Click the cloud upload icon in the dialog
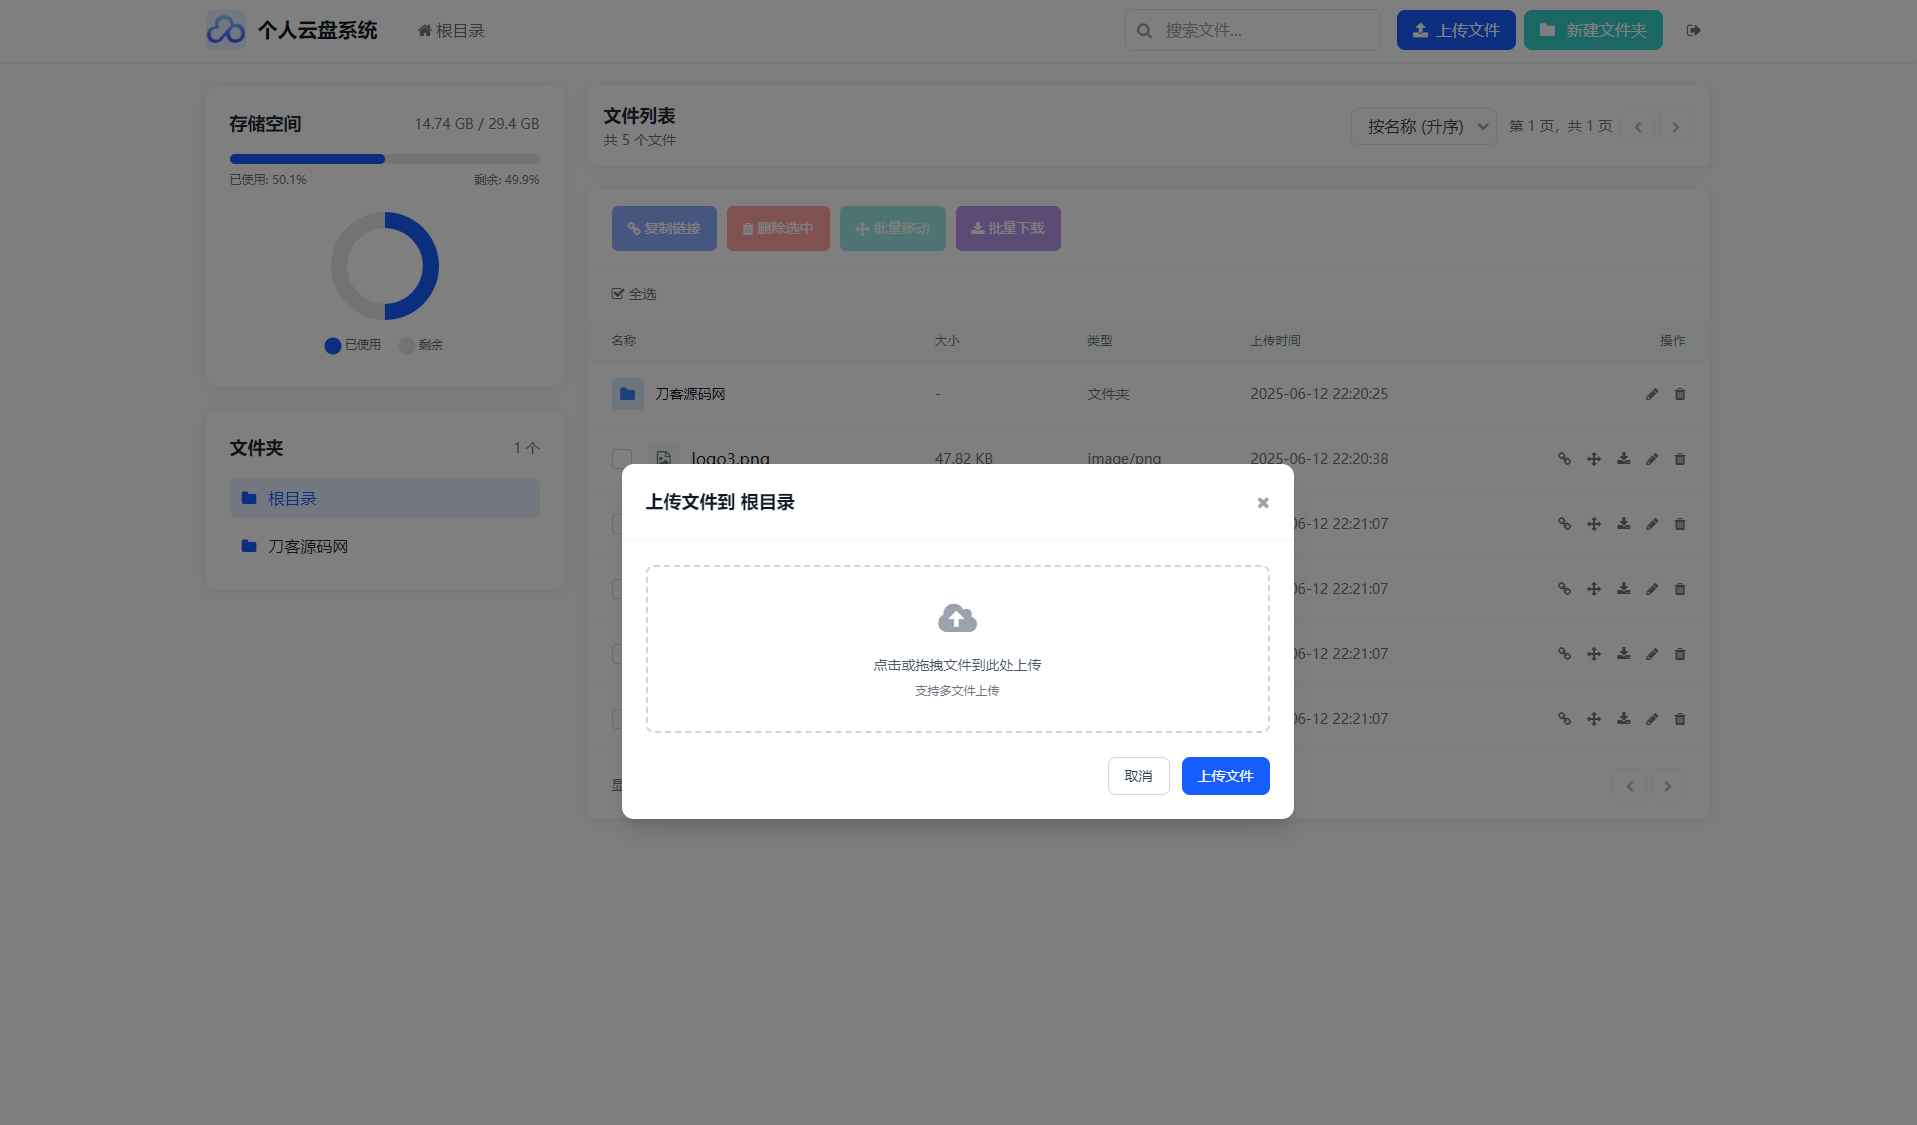Image resolution: width=1917 pixels, height=1125 pixels. coord(956,617)
